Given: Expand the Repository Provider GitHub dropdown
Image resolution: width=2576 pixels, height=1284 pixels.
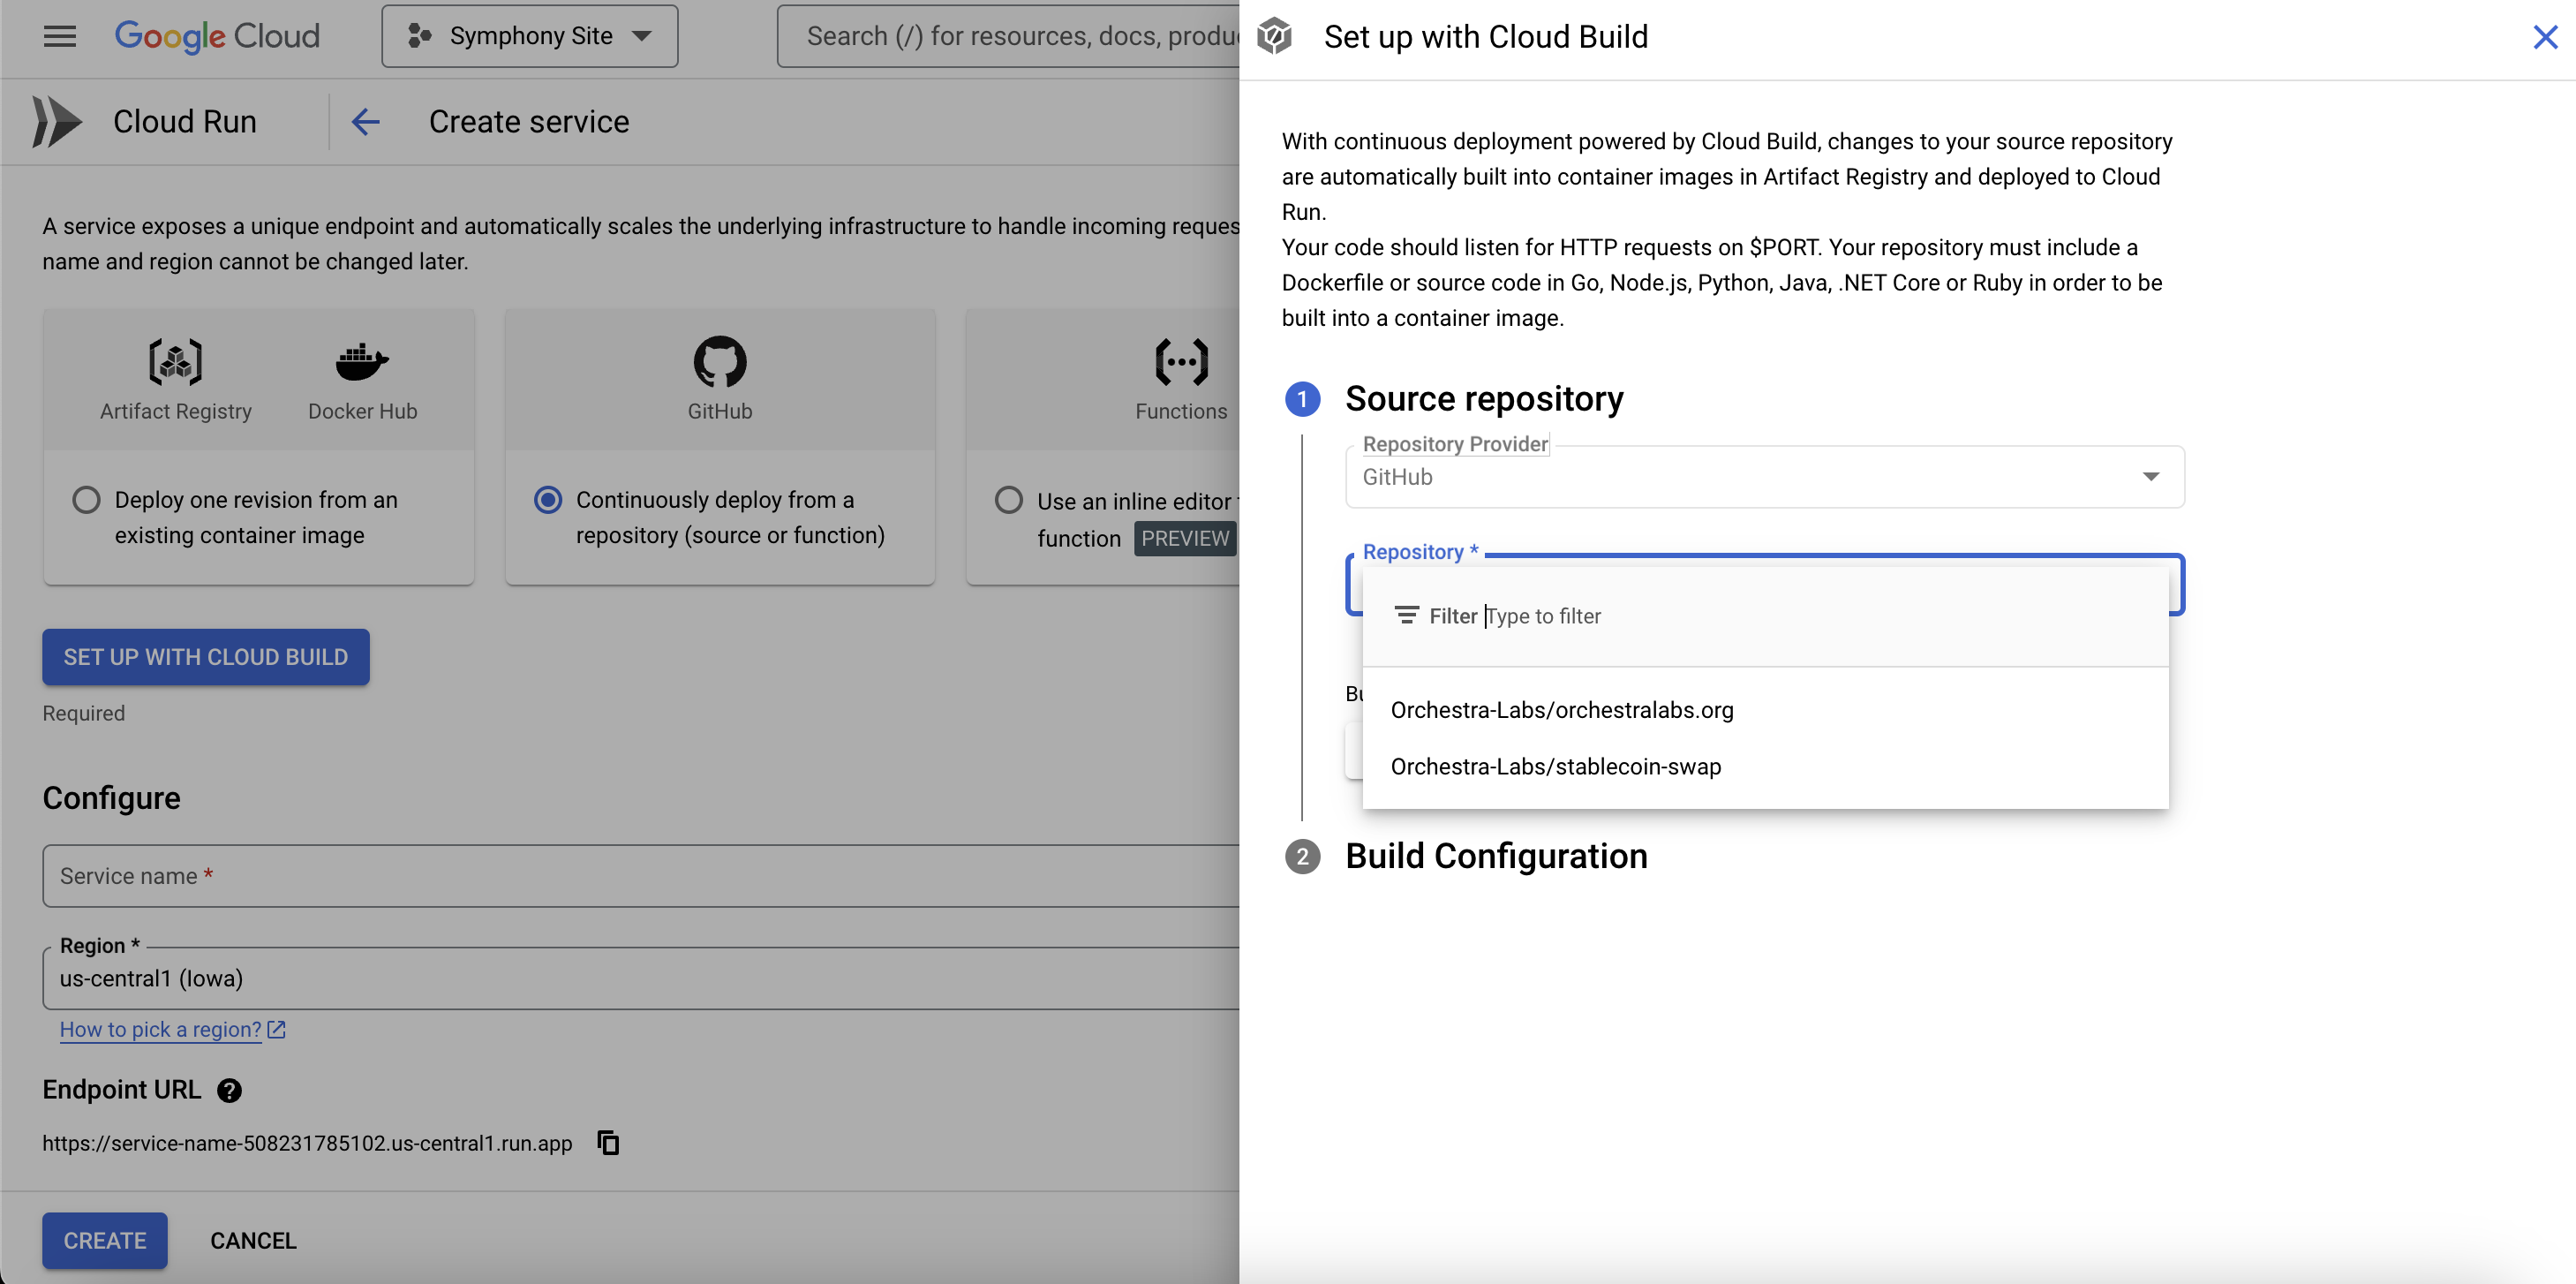Looking at the screenshot, I should click(1764, 477).
